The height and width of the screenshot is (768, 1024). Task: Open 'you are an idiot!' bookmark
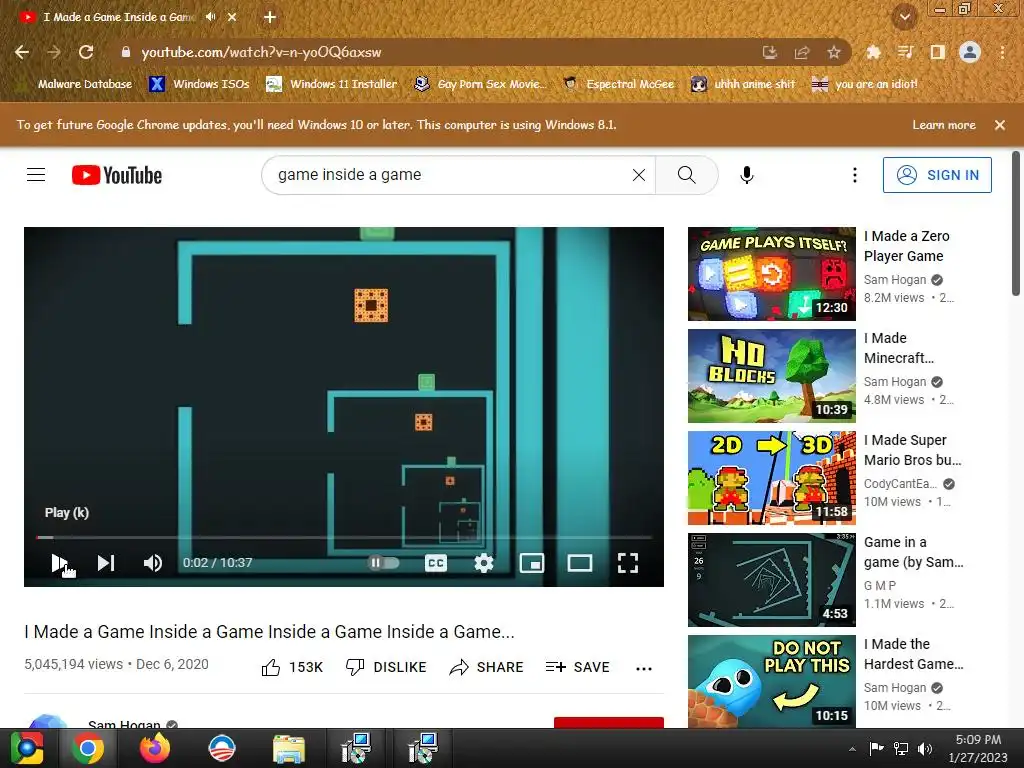[864, 84]
